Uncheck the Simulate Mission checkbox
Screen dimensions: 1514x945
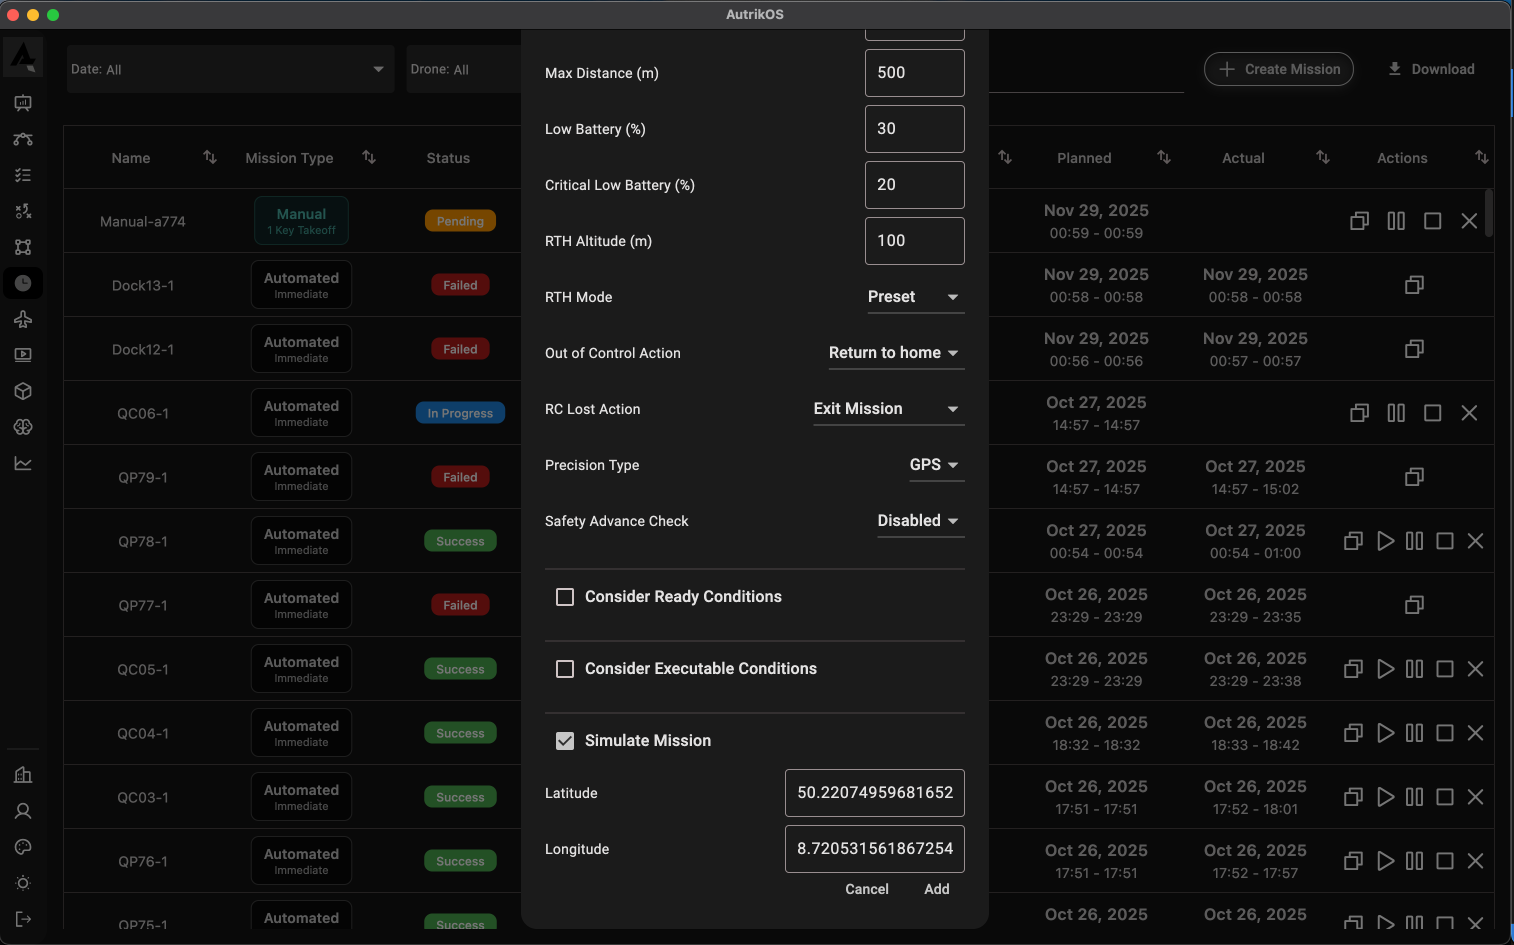coord(565,741)
